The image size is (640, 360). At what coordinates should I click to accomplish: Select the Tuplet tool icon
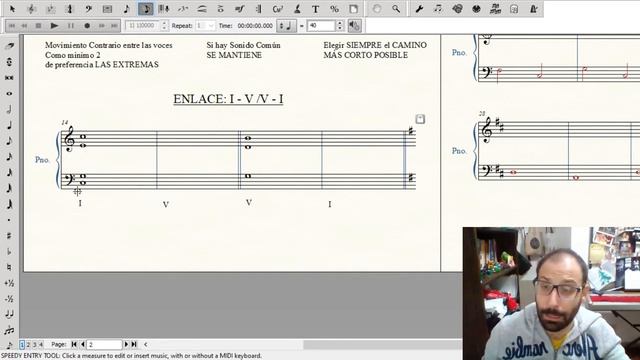[x=183, y=9]
